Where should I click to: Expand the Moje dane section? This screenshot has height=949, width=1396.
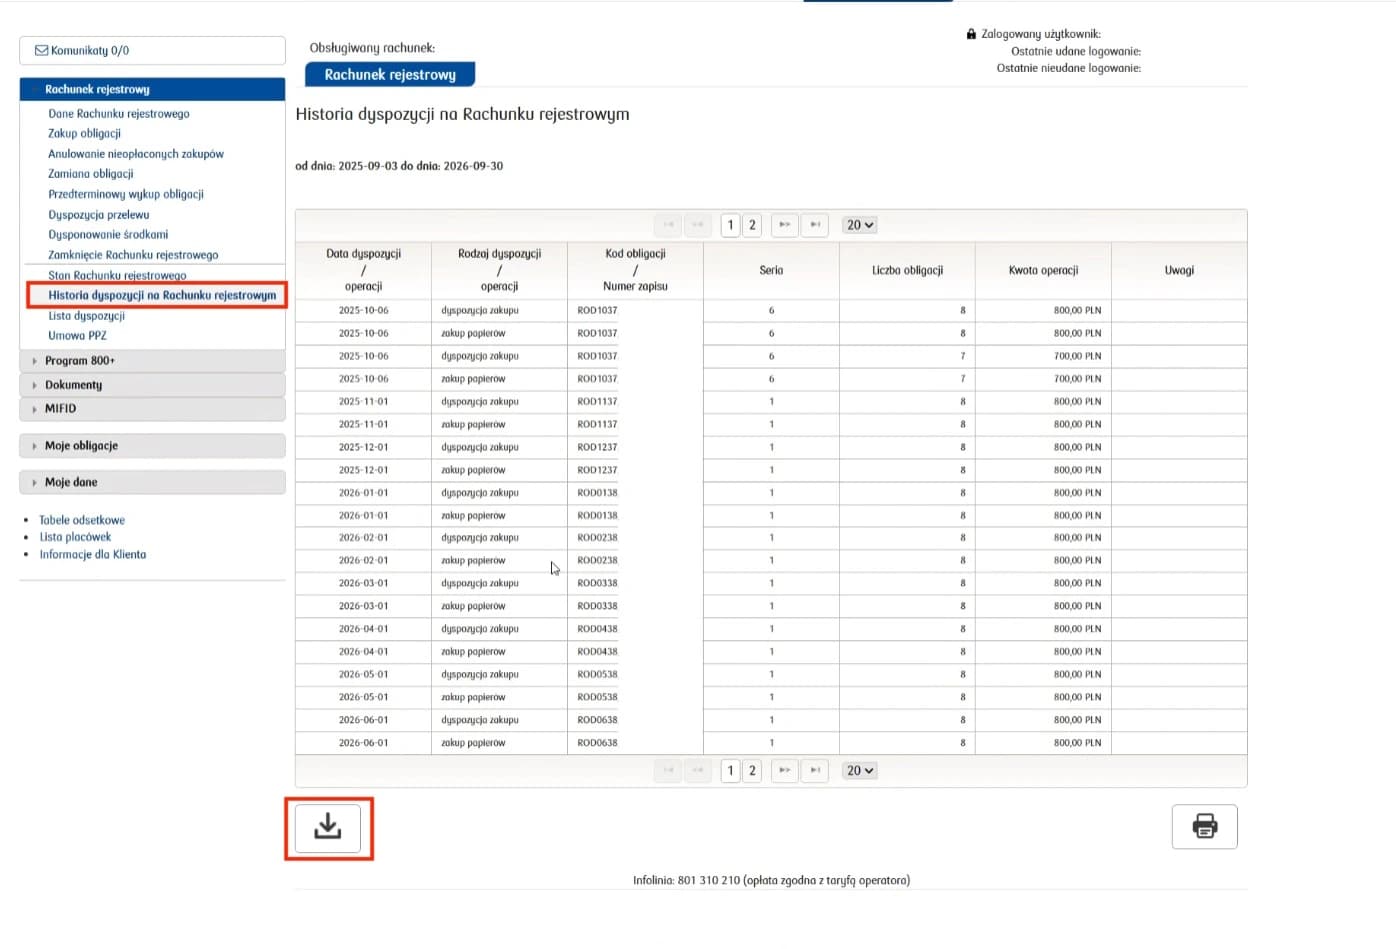tap(152, 482)
